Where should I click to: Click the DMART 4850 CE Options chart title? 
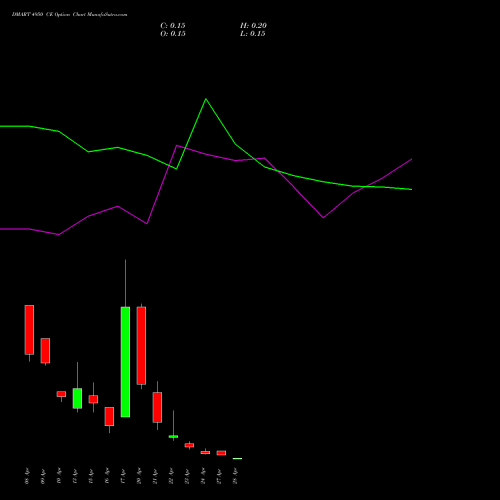[x=70, y=15]
